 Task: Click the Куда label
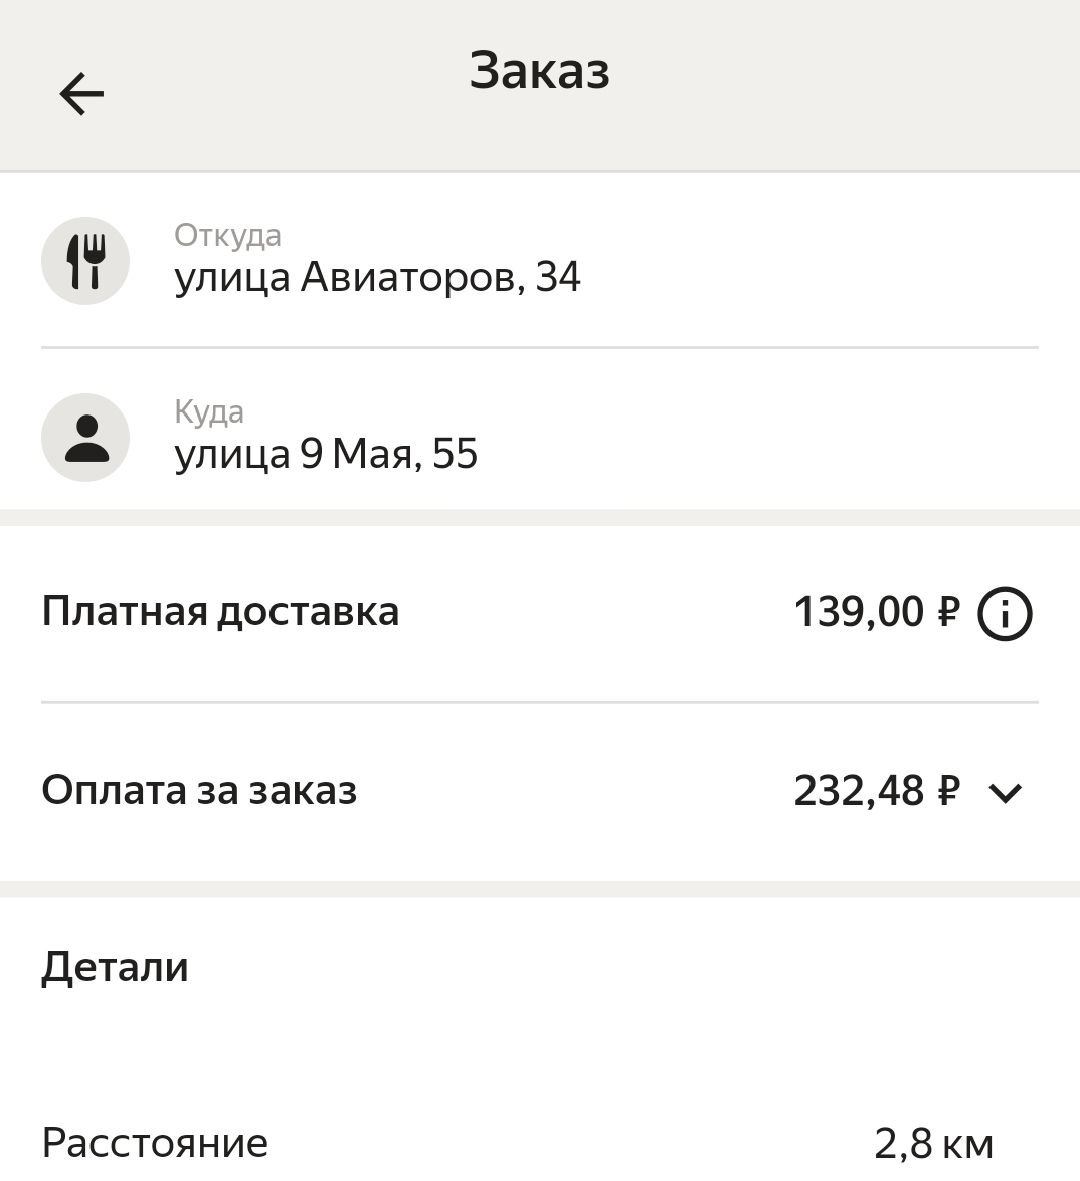point(209,412)
